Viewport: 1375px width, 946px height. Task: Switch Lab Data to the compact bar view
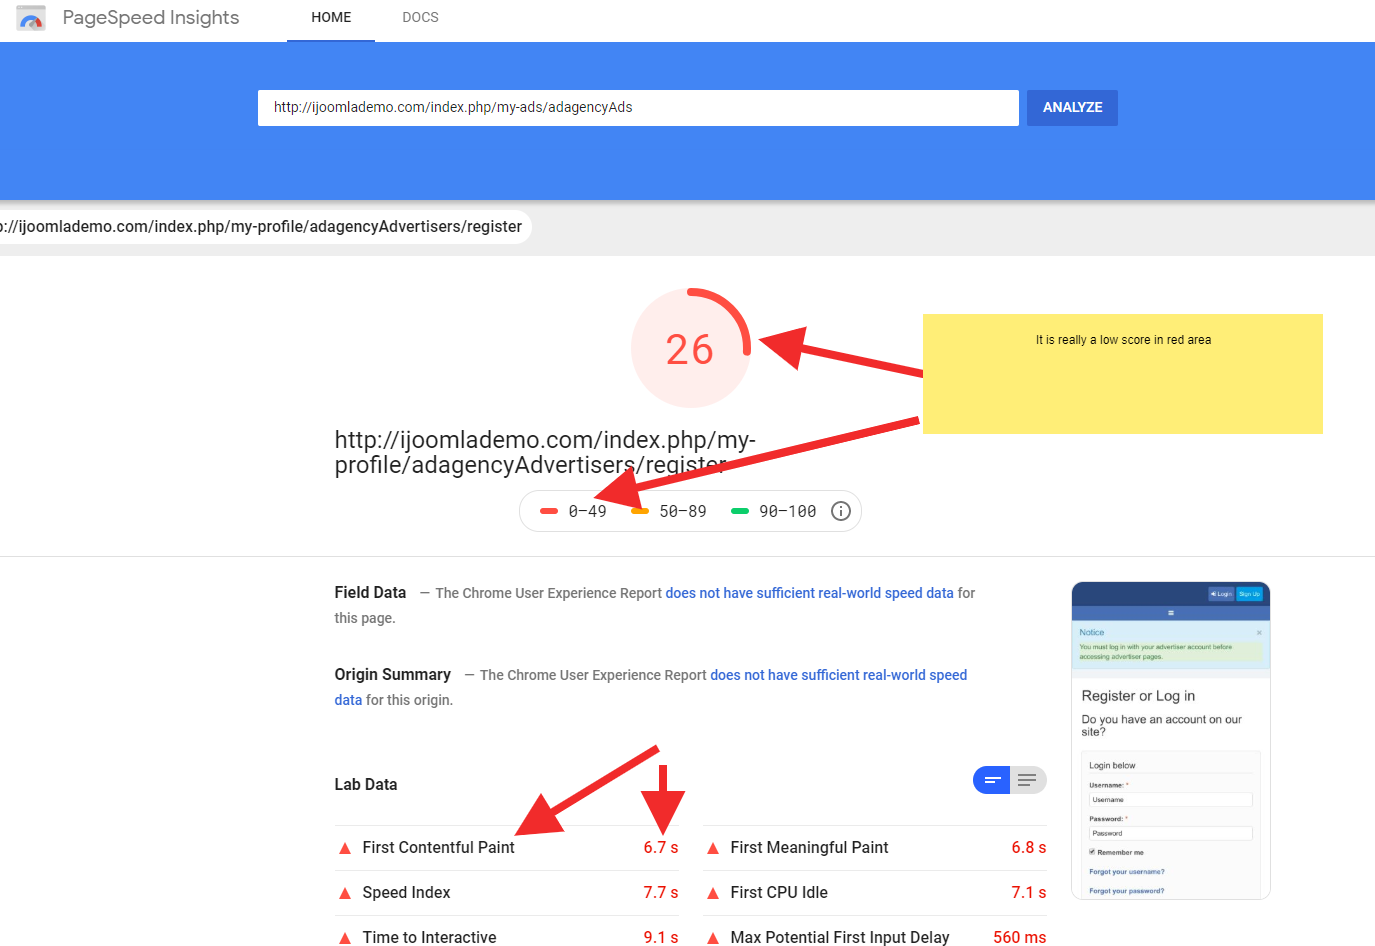(992, 780)
